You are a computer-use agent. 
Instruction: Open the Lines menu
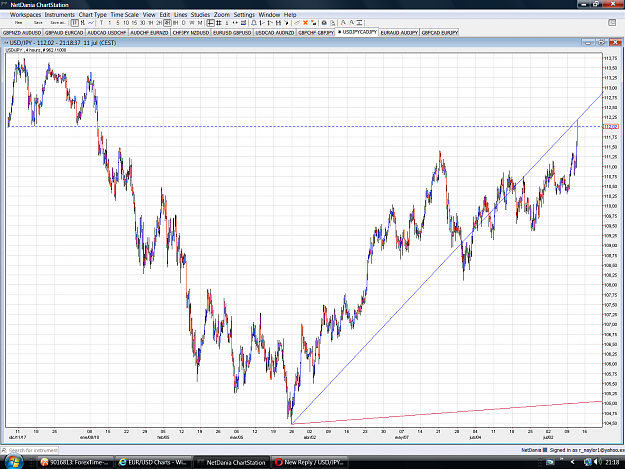tap(180, 15)
